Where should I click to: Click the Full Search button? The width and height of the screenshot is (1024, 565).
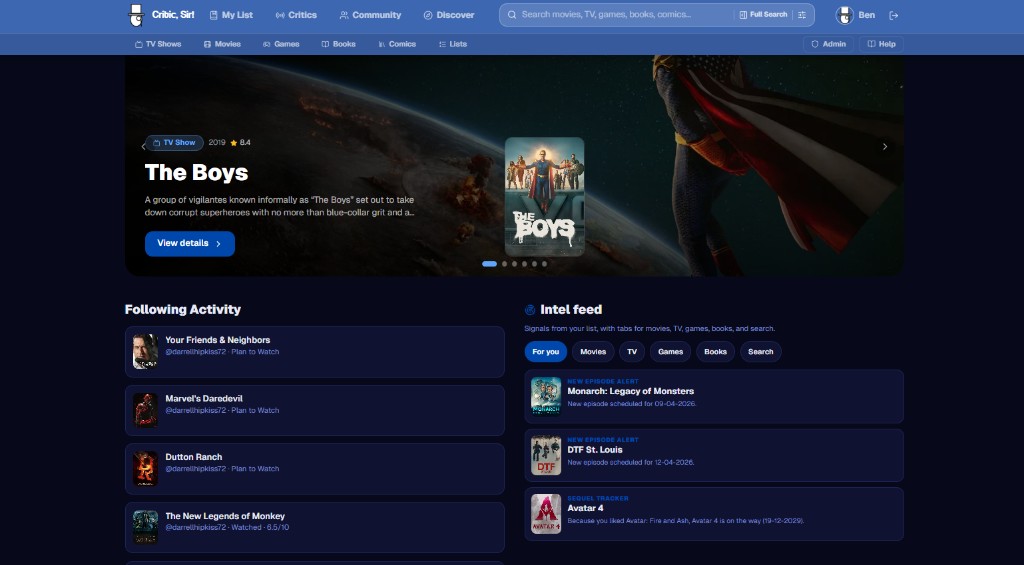pos(763,15)
